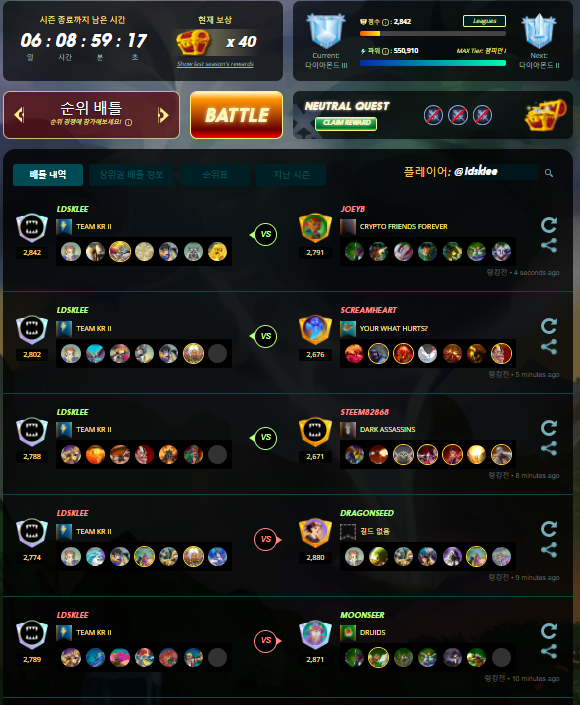Share the battle against STEEM82868
Viewport: 580px width, 705px height.
pyautogui.click(x=549, y=448)
